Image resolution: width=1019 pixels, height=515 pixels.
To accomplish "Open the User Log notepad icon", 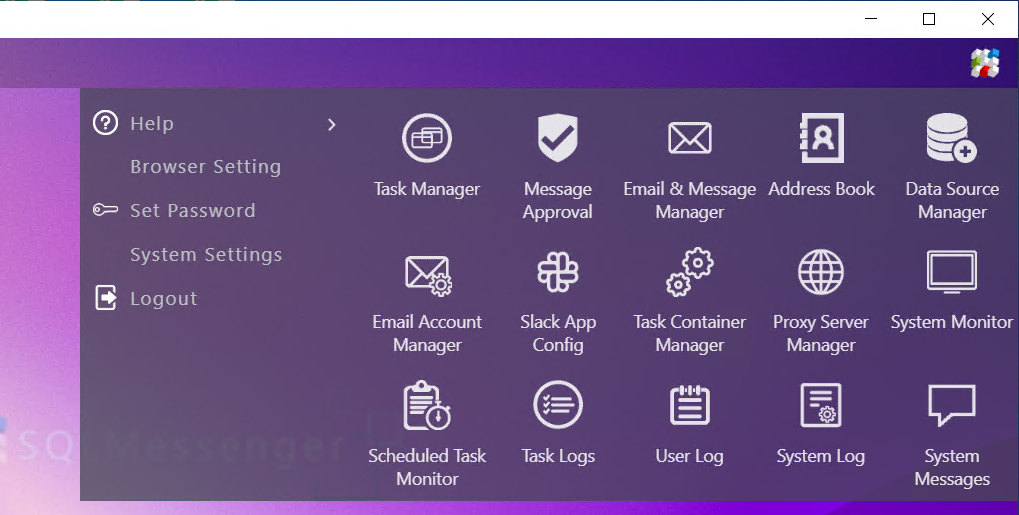I will 690,405.
